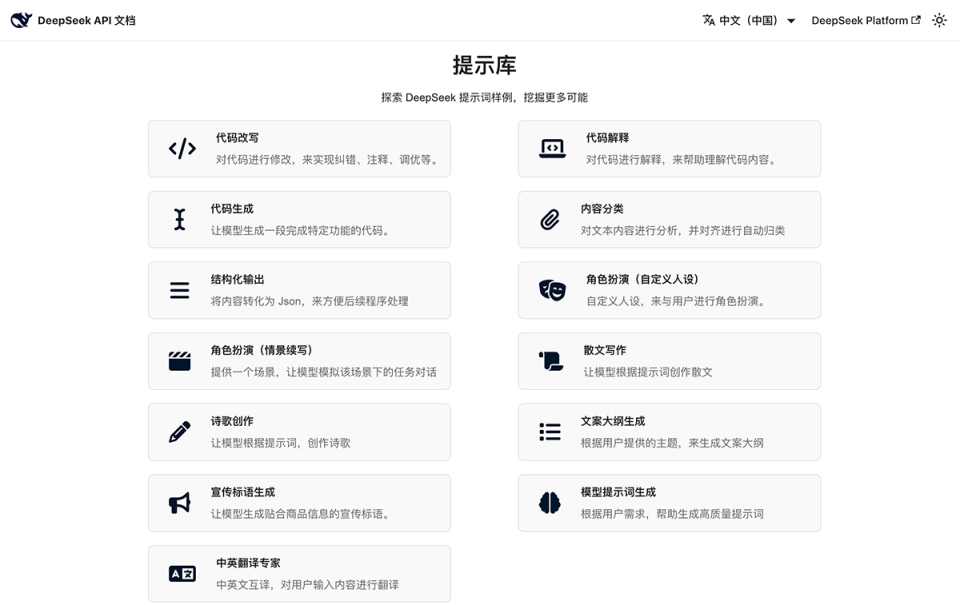
Task: Click the 模型提示词生成 brain icon
Action: [x=549, y=503]
